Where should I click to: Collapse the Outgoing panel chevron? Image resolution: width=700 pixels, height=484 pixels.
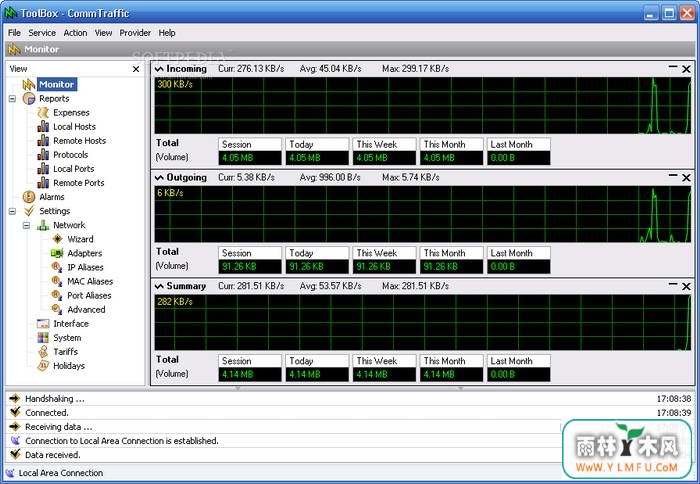(x=159, y=178)
